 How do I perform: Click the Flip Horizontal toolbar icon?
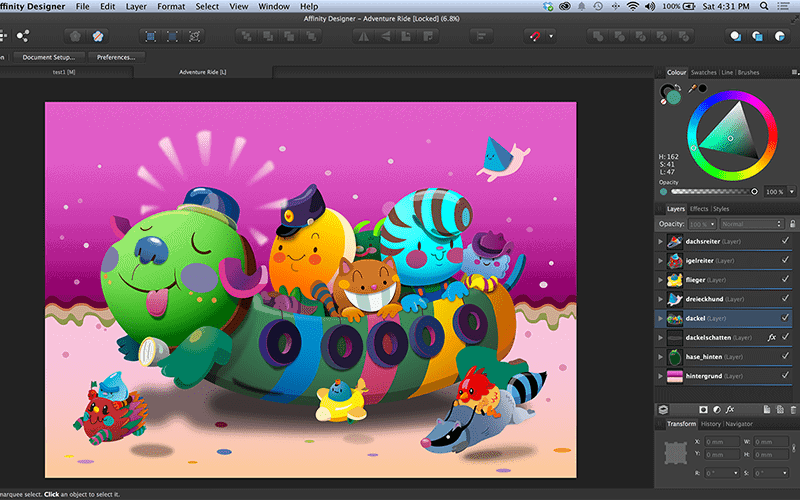[364, 36]
